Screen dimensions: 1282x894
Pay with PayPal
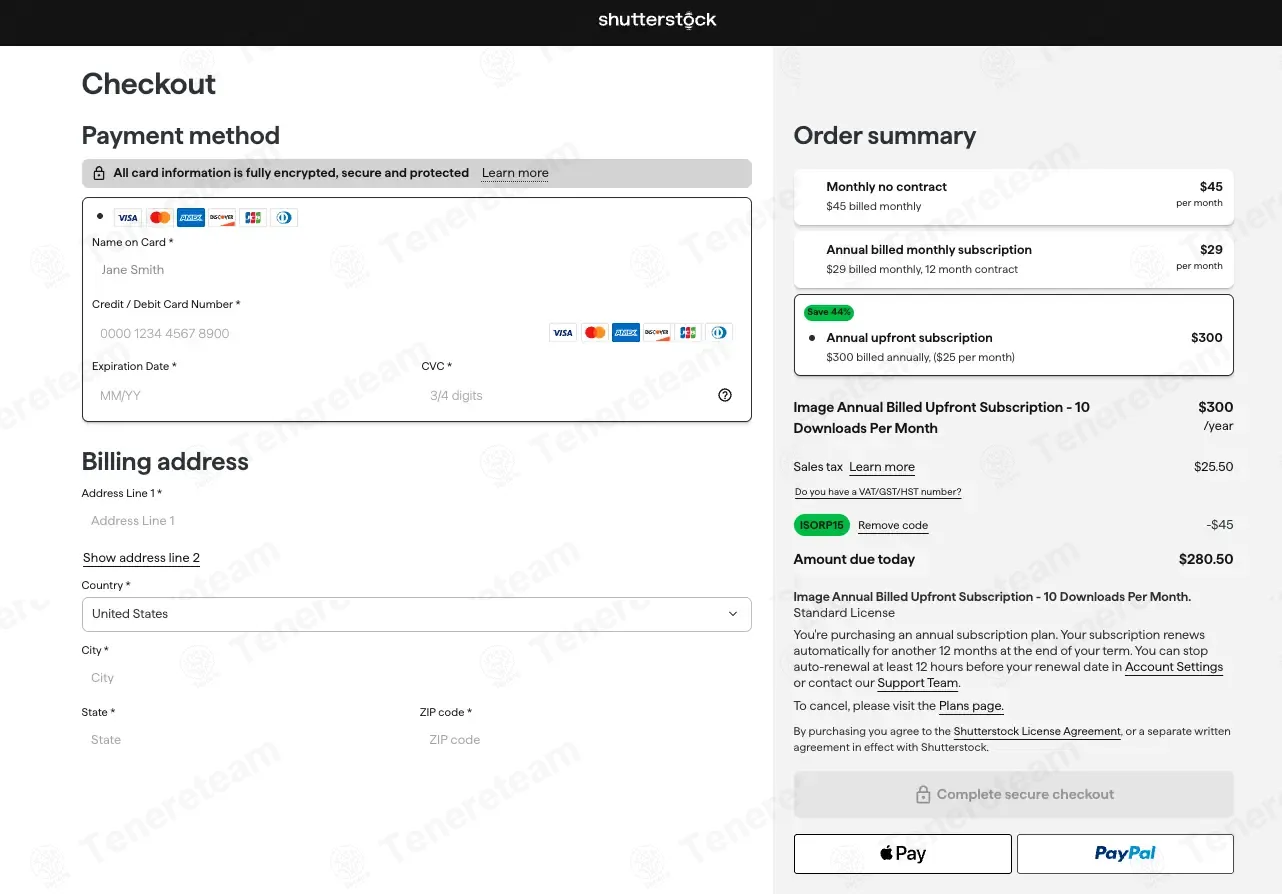1125,853
